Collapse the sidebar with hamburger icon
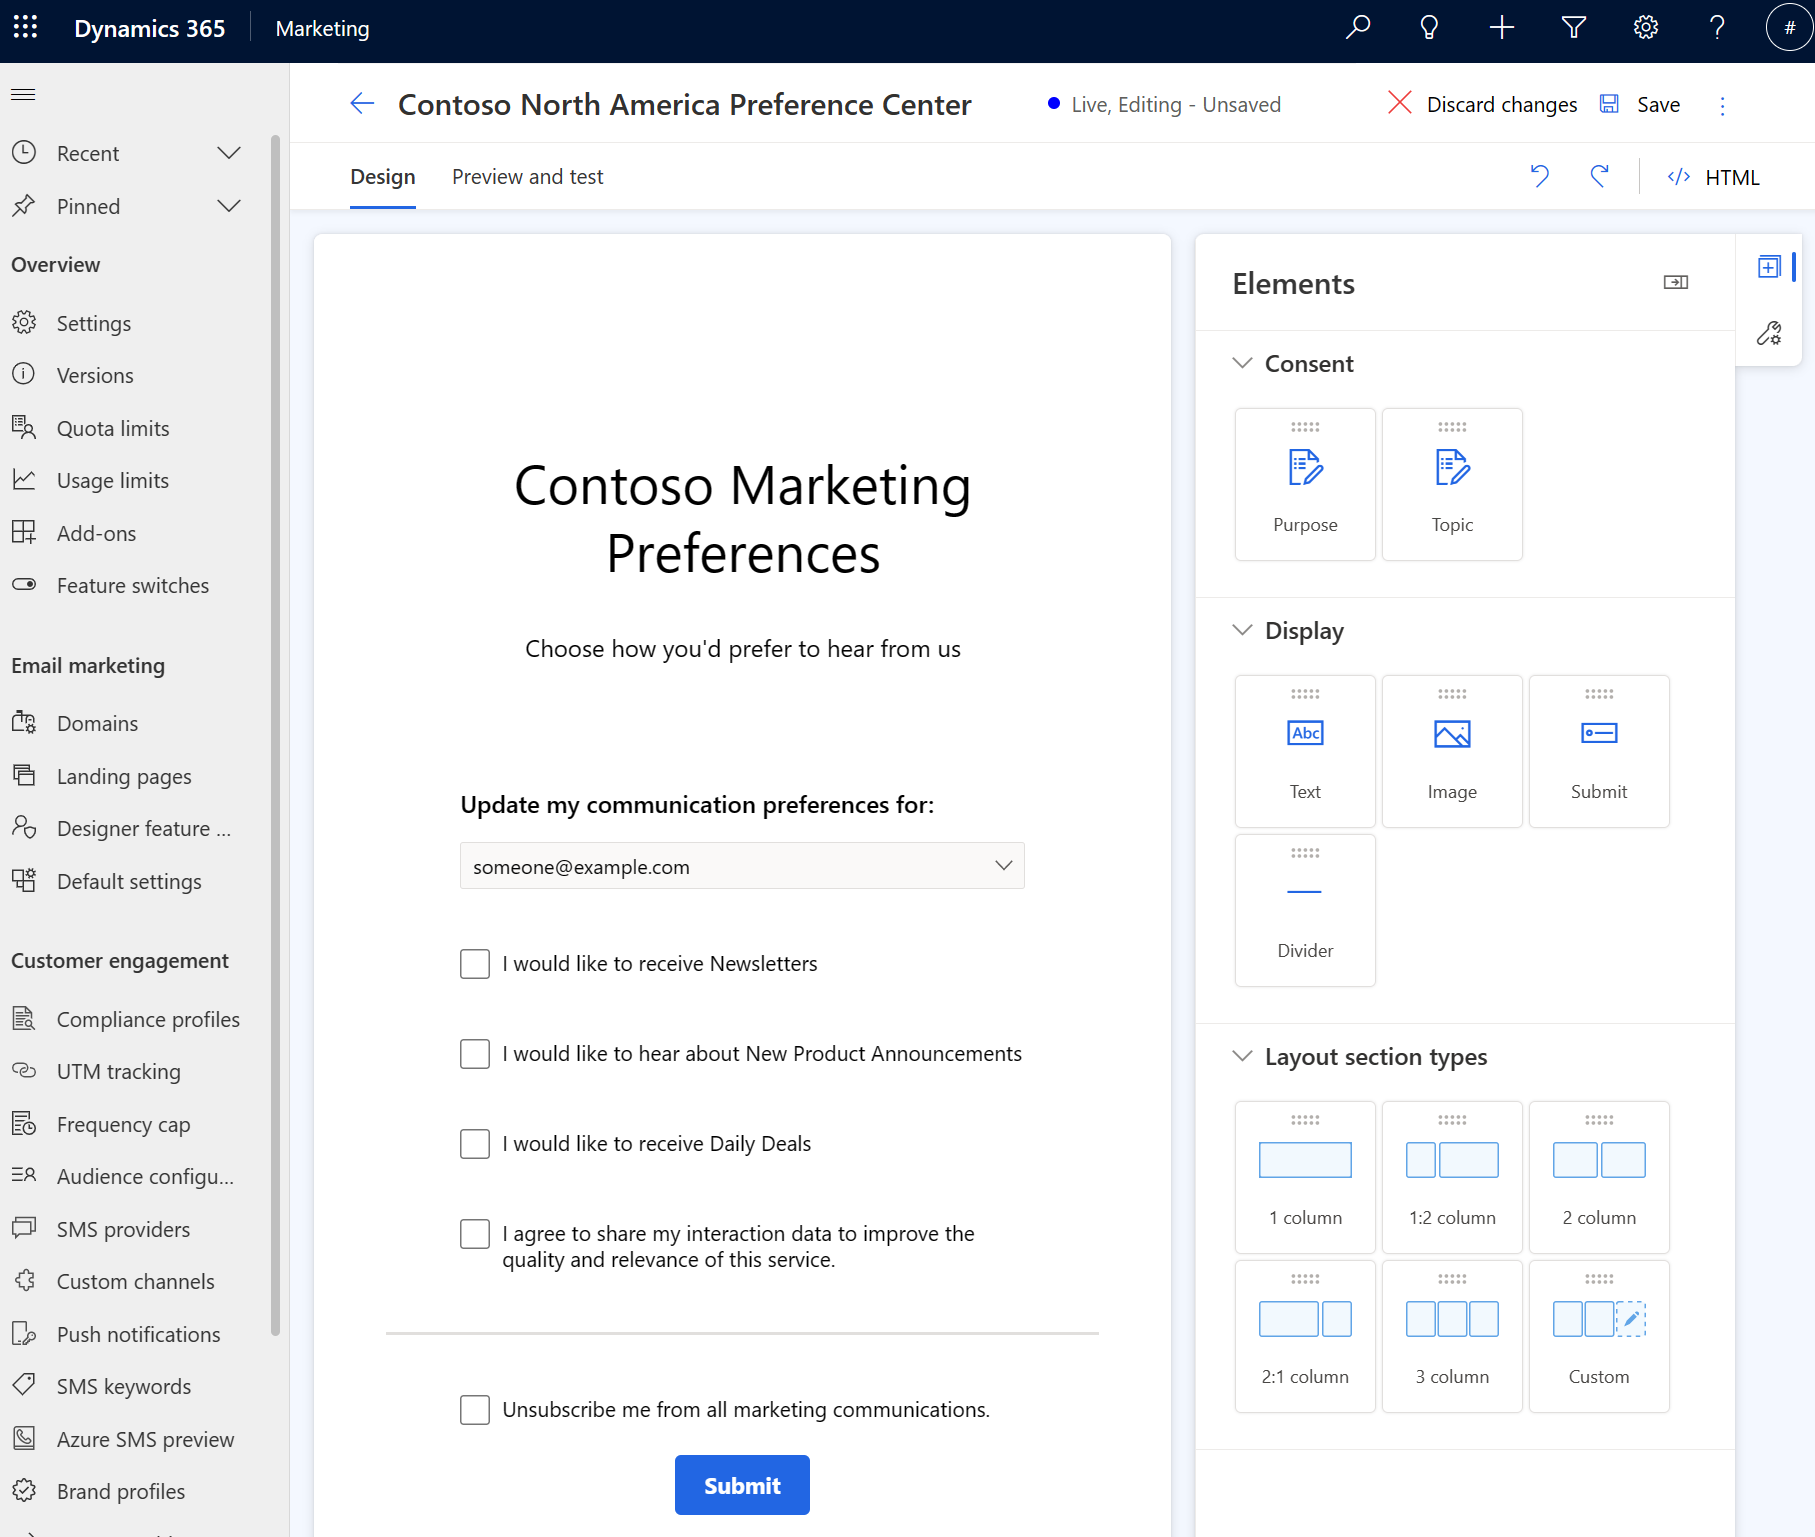The image size is (1815, 1537). pos(23,94)
